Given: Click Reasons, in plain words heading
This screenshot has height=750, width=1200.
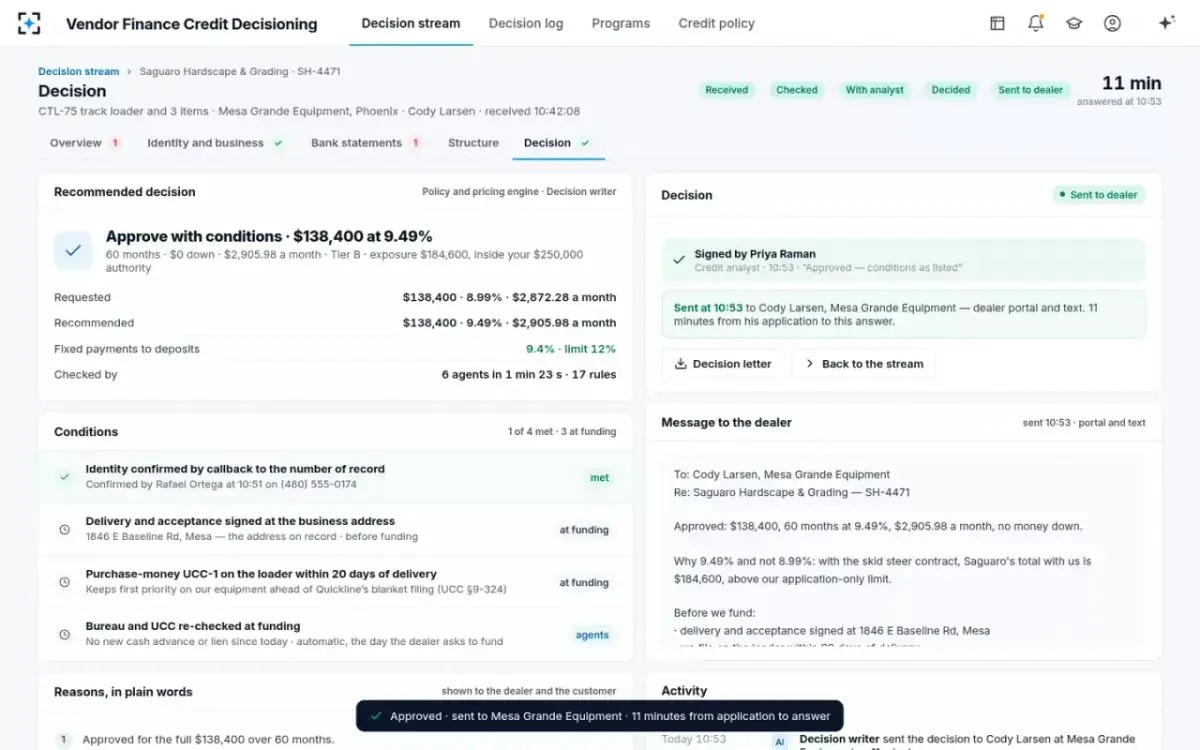Looking at the screenshot, I should click(x=123, y=692).
